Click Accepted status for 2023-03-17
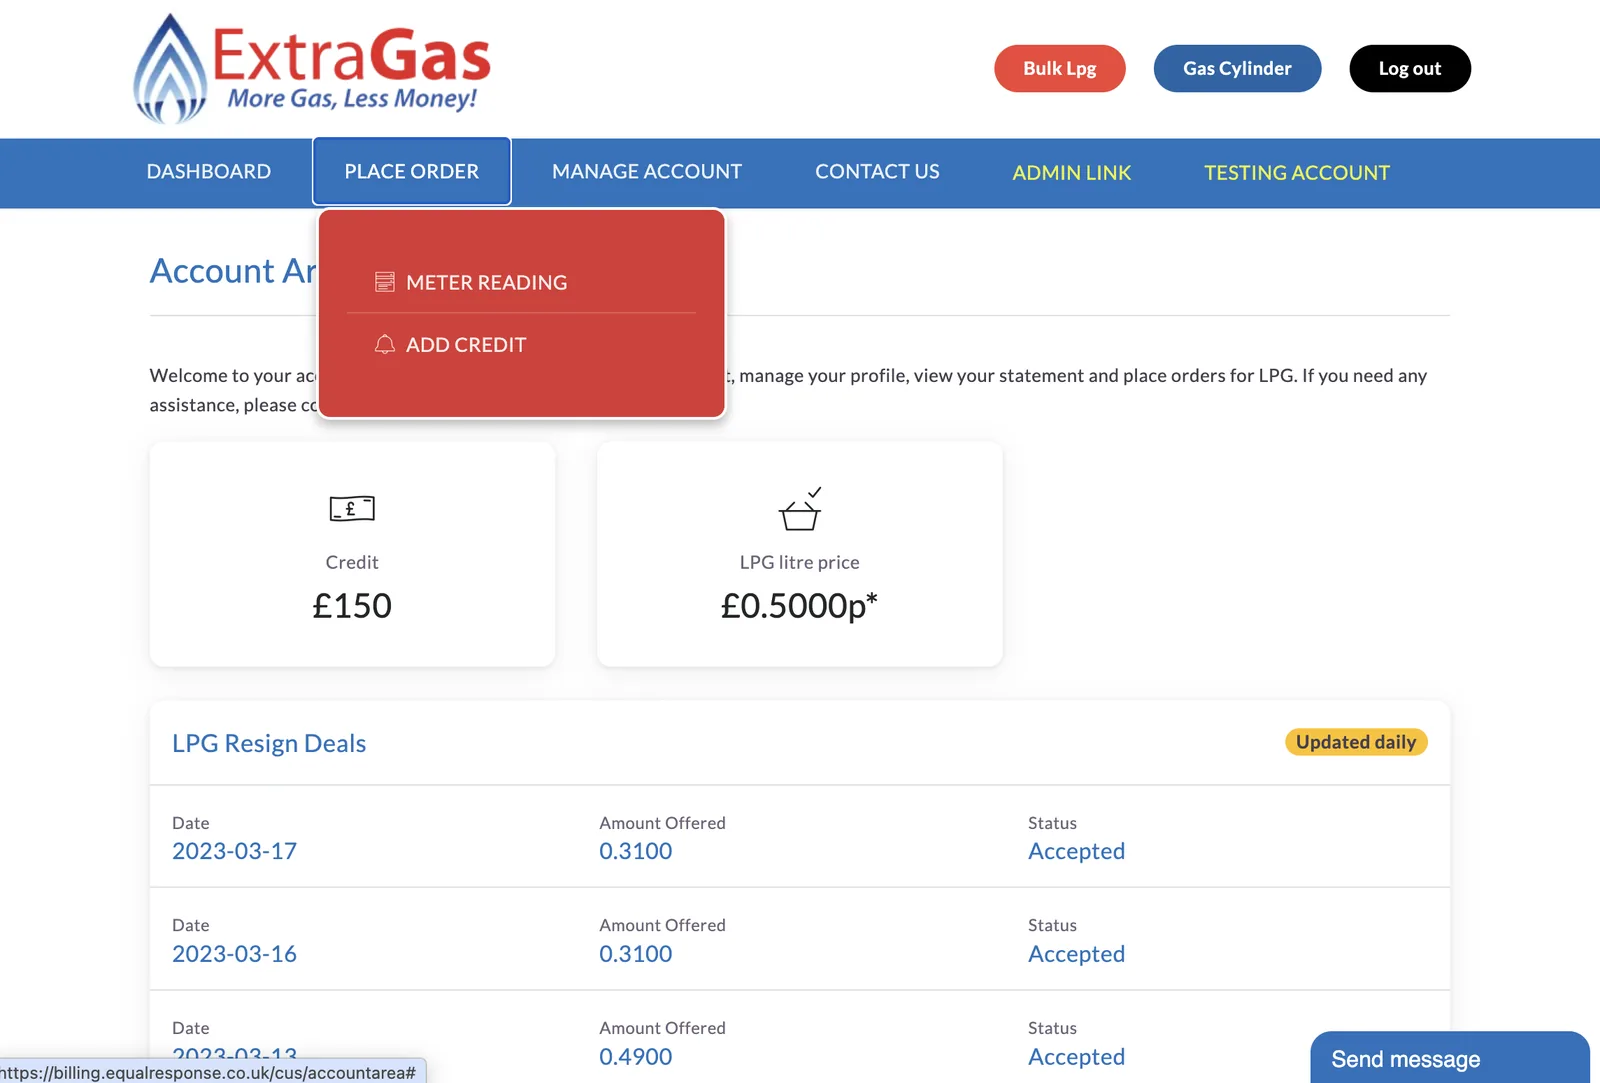 pyautogui.click(x=1077, y=851)
